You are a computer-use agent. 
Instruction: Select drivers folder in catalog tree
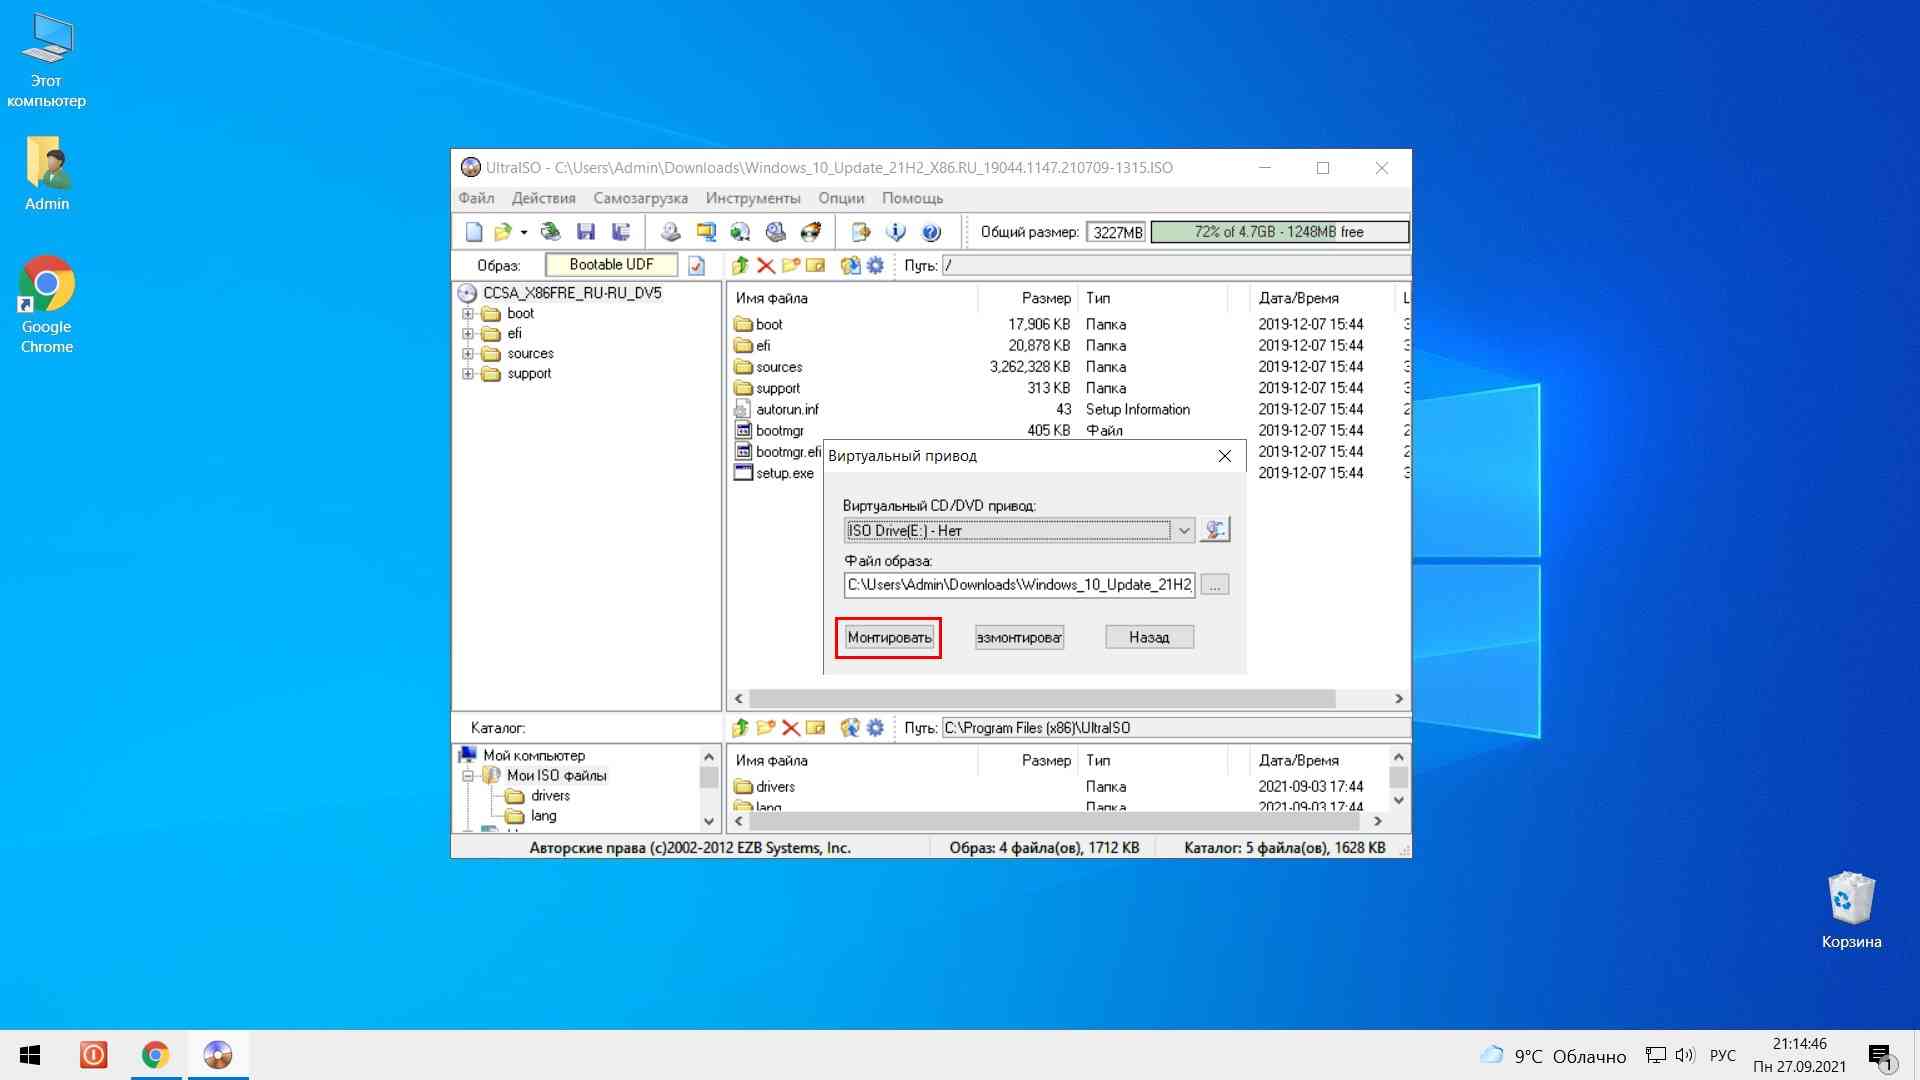pos(550,796)
